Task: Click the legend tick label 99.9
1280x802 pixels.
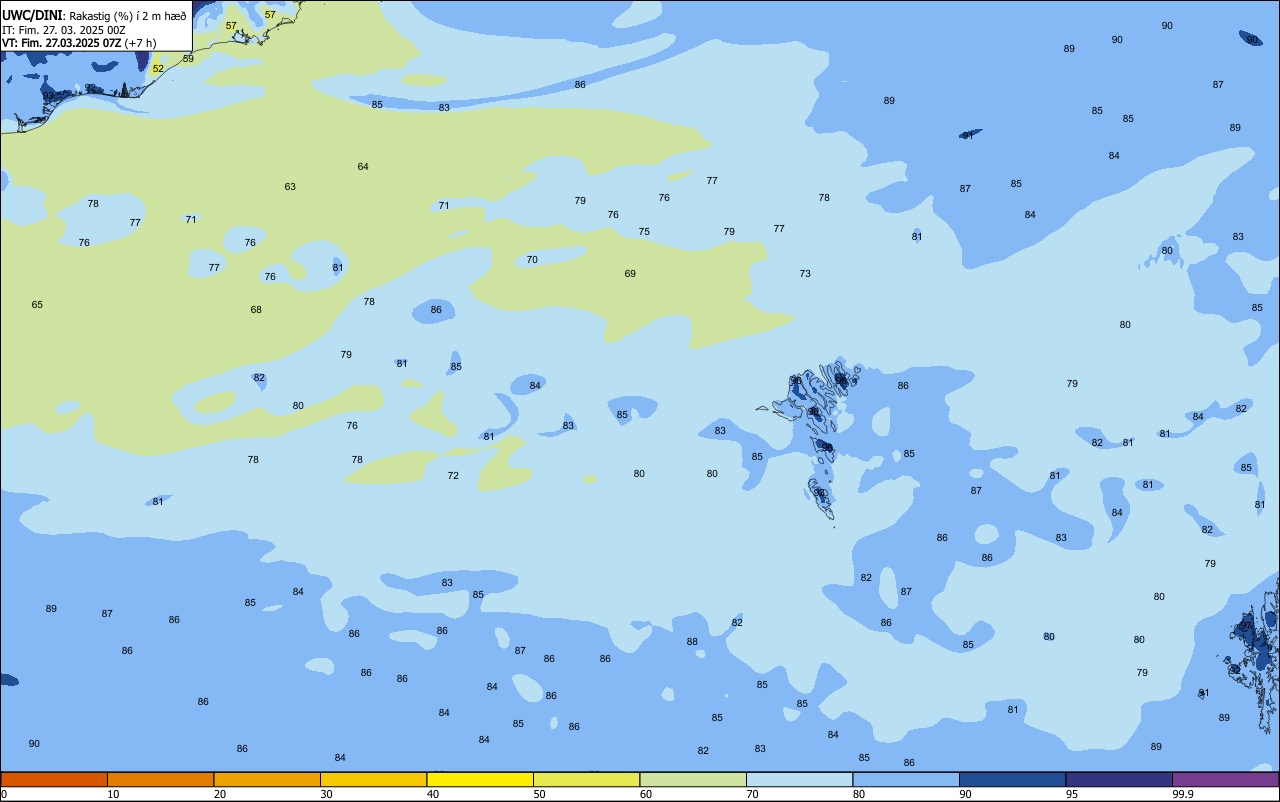Action: pos(1183,794)
